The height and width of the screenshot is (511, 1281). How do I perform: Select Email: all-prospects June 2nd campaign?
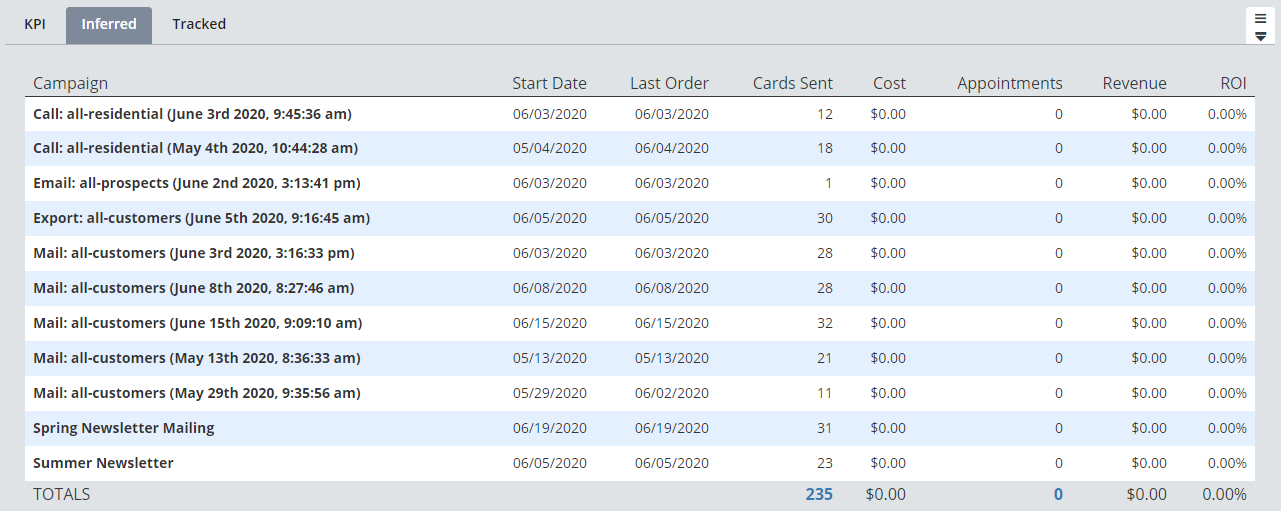(196, 183)
